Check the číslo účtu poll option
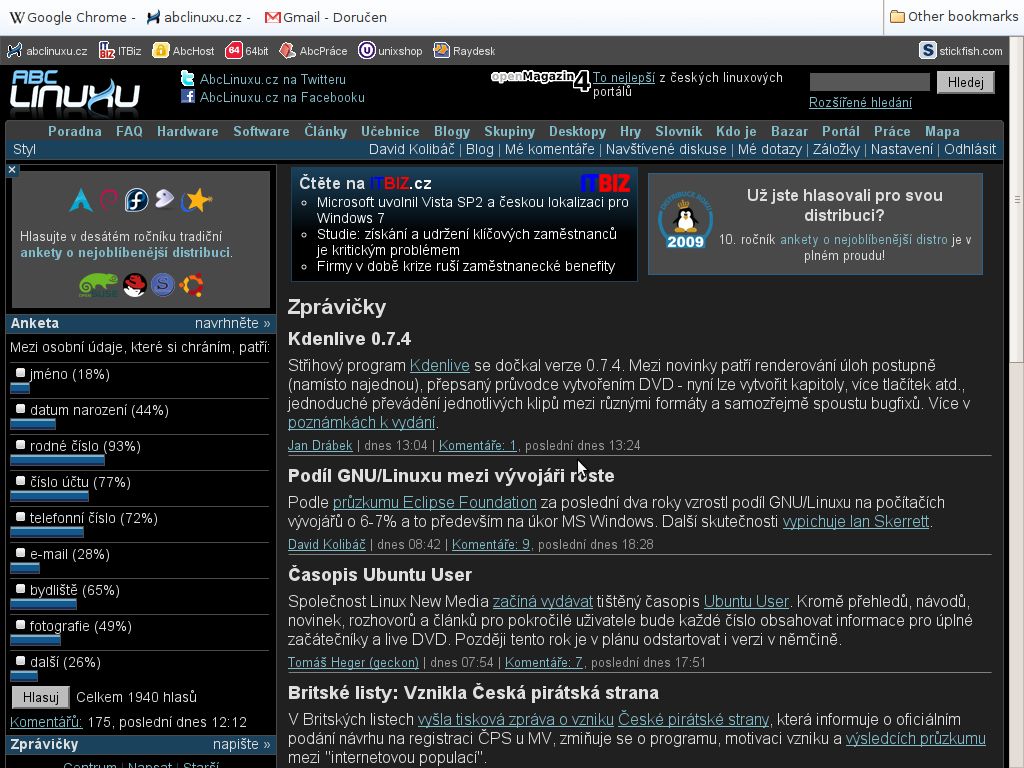This screenshot has height=768, width=1024. (x=20, y=481)
